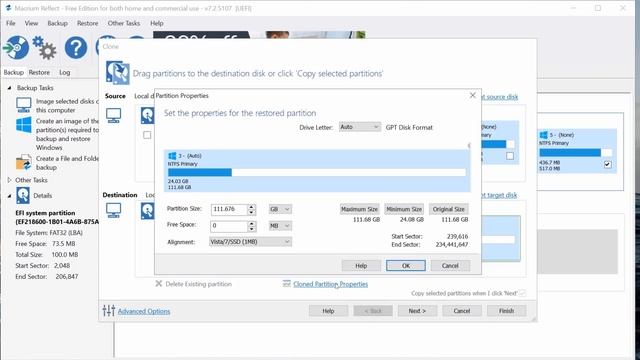This screenshot has width=640, height=360.
Task: Click the blue help question mark icon
Action: 76,48
